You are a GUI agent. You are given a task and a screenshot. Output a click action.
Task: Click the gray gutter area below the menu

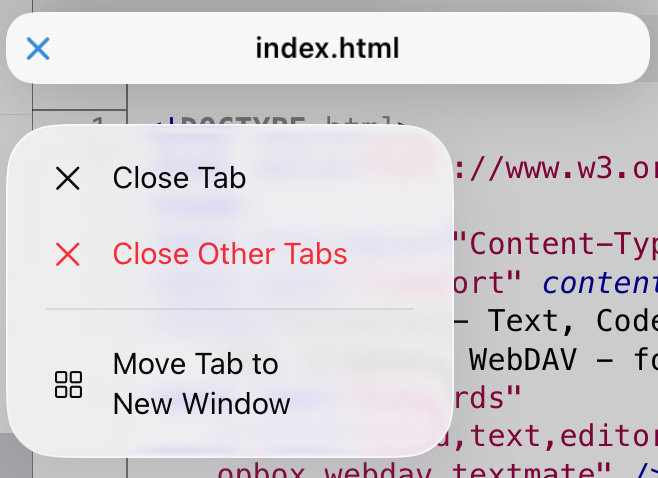pos(60,467)
